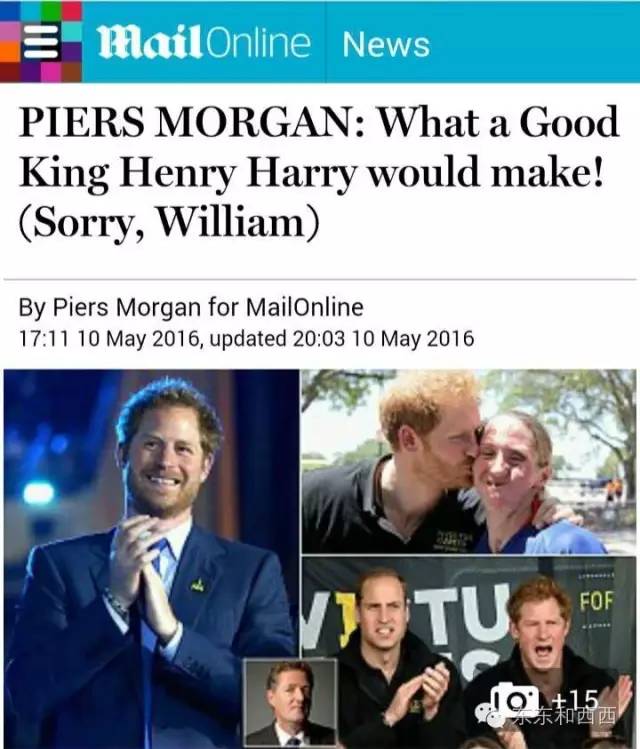
Task: Tap the green pin on the blue suit lapel
Action: [x=197, y=585]
